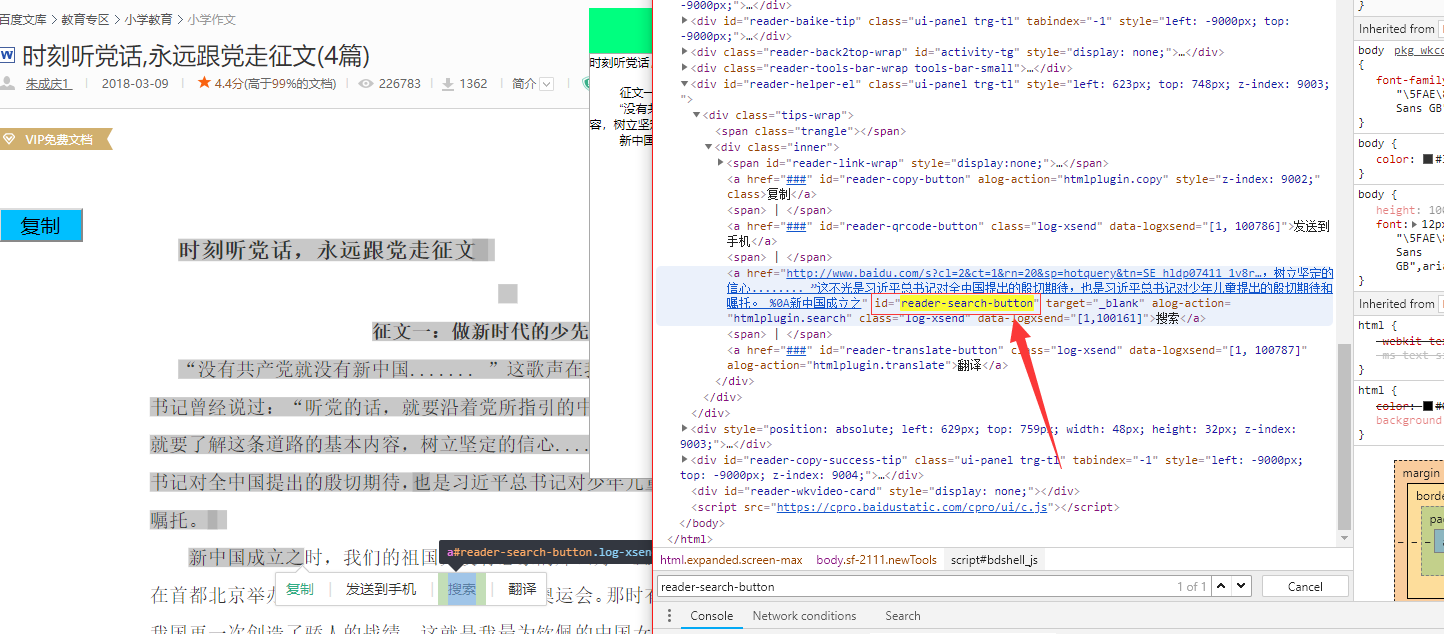Click the blue 复制 button
Screen dimensions: 1444x634
(41, 226)
